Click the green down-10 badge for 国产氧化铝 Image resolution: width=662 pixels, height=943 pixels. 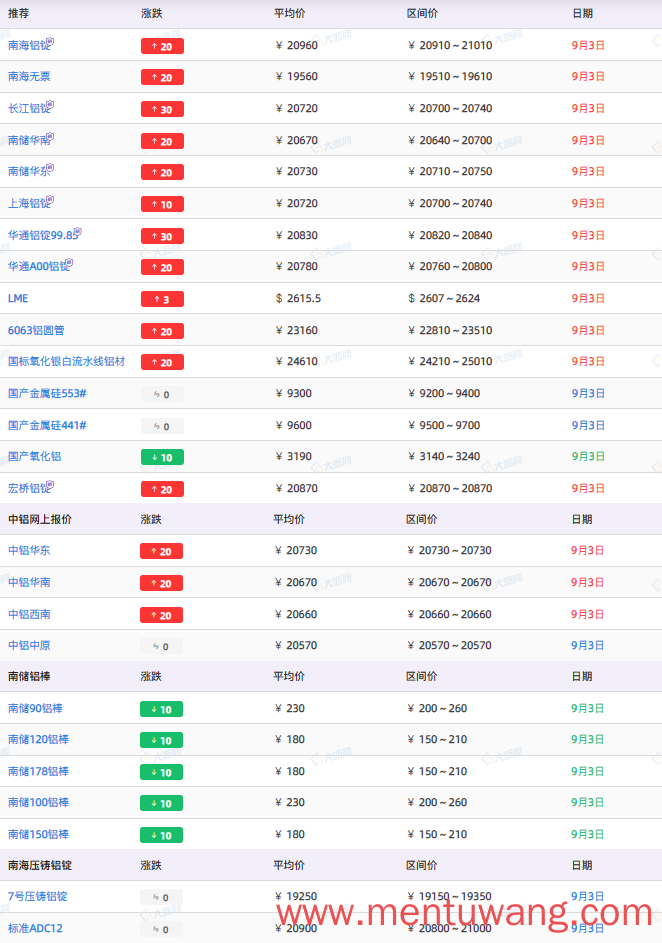pos(162,458)
